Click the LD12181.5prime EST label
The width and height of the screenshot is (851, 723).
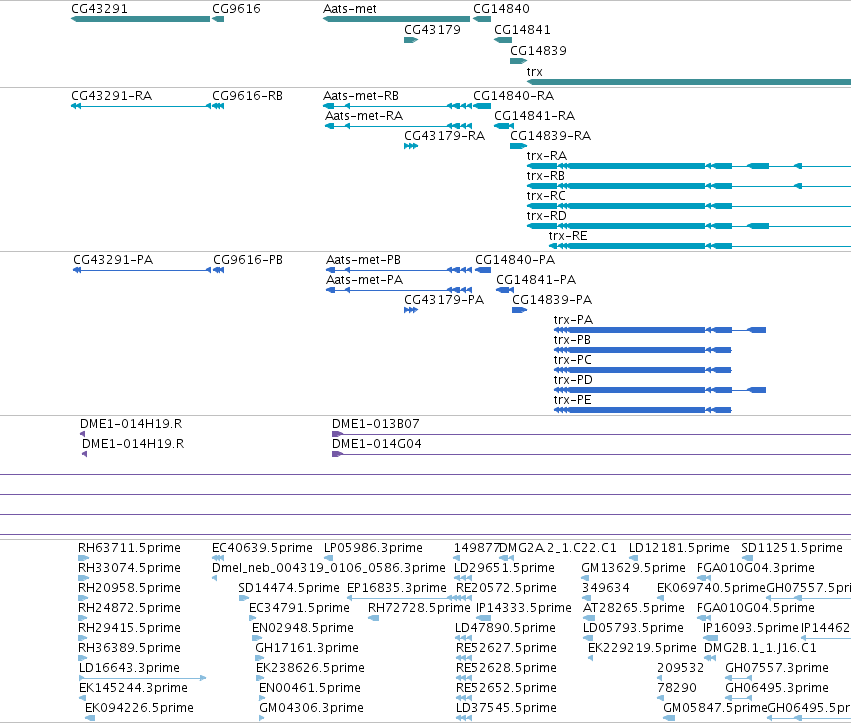click(x=679, y=548)
